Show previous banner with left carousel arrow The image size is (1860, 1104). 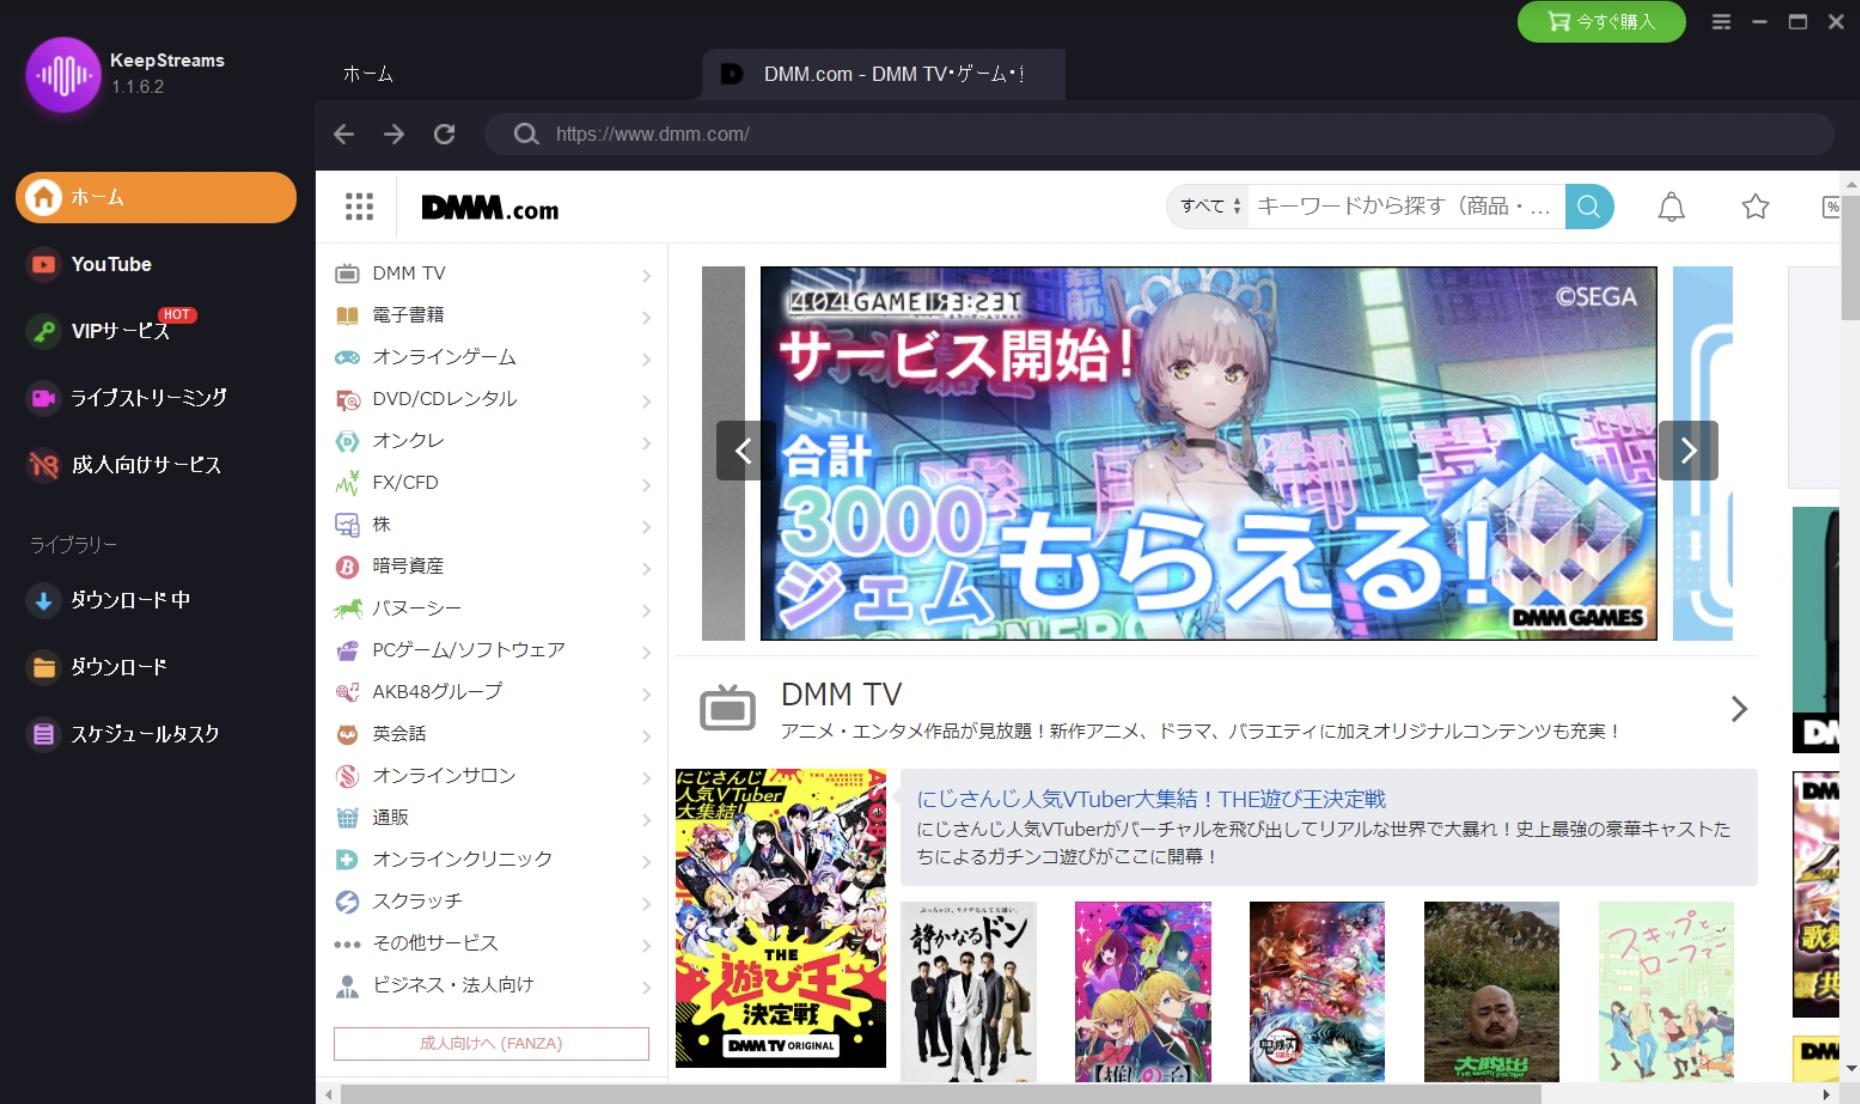(x=743, y=451)
